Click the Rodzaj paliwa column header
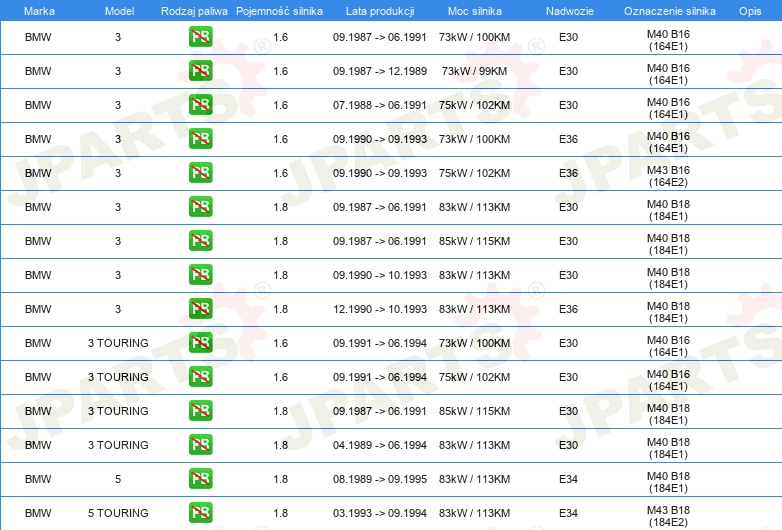Screen dimensions: 782x530 [194, 11]
